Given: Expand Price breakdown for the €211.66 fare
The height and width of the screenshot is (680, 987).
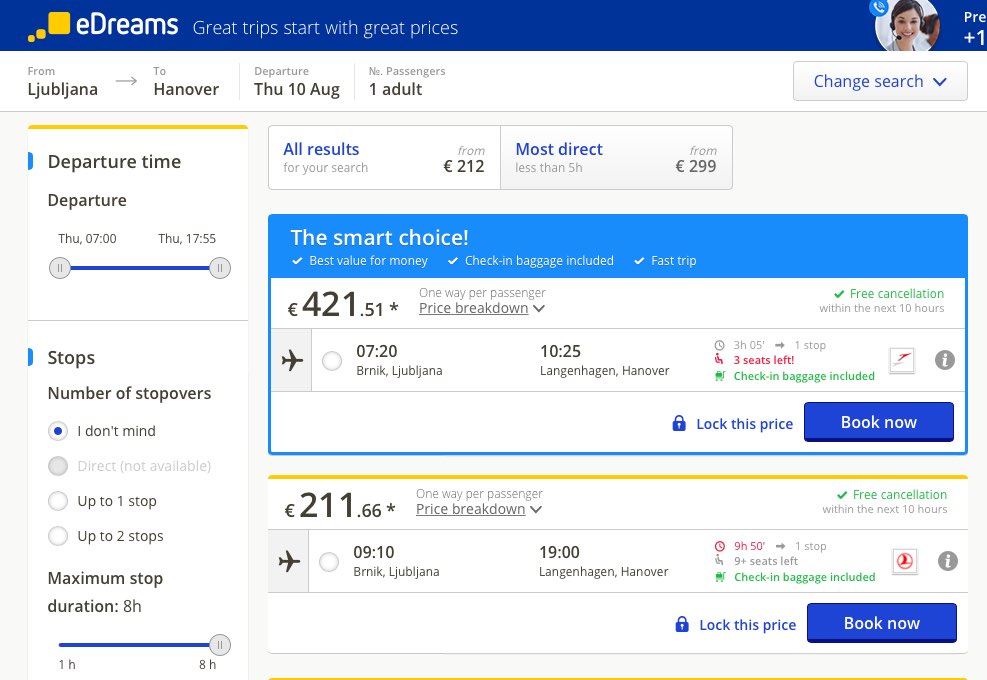Looking at the screenshot, I should pyautogui.click(x=478, y=509).
